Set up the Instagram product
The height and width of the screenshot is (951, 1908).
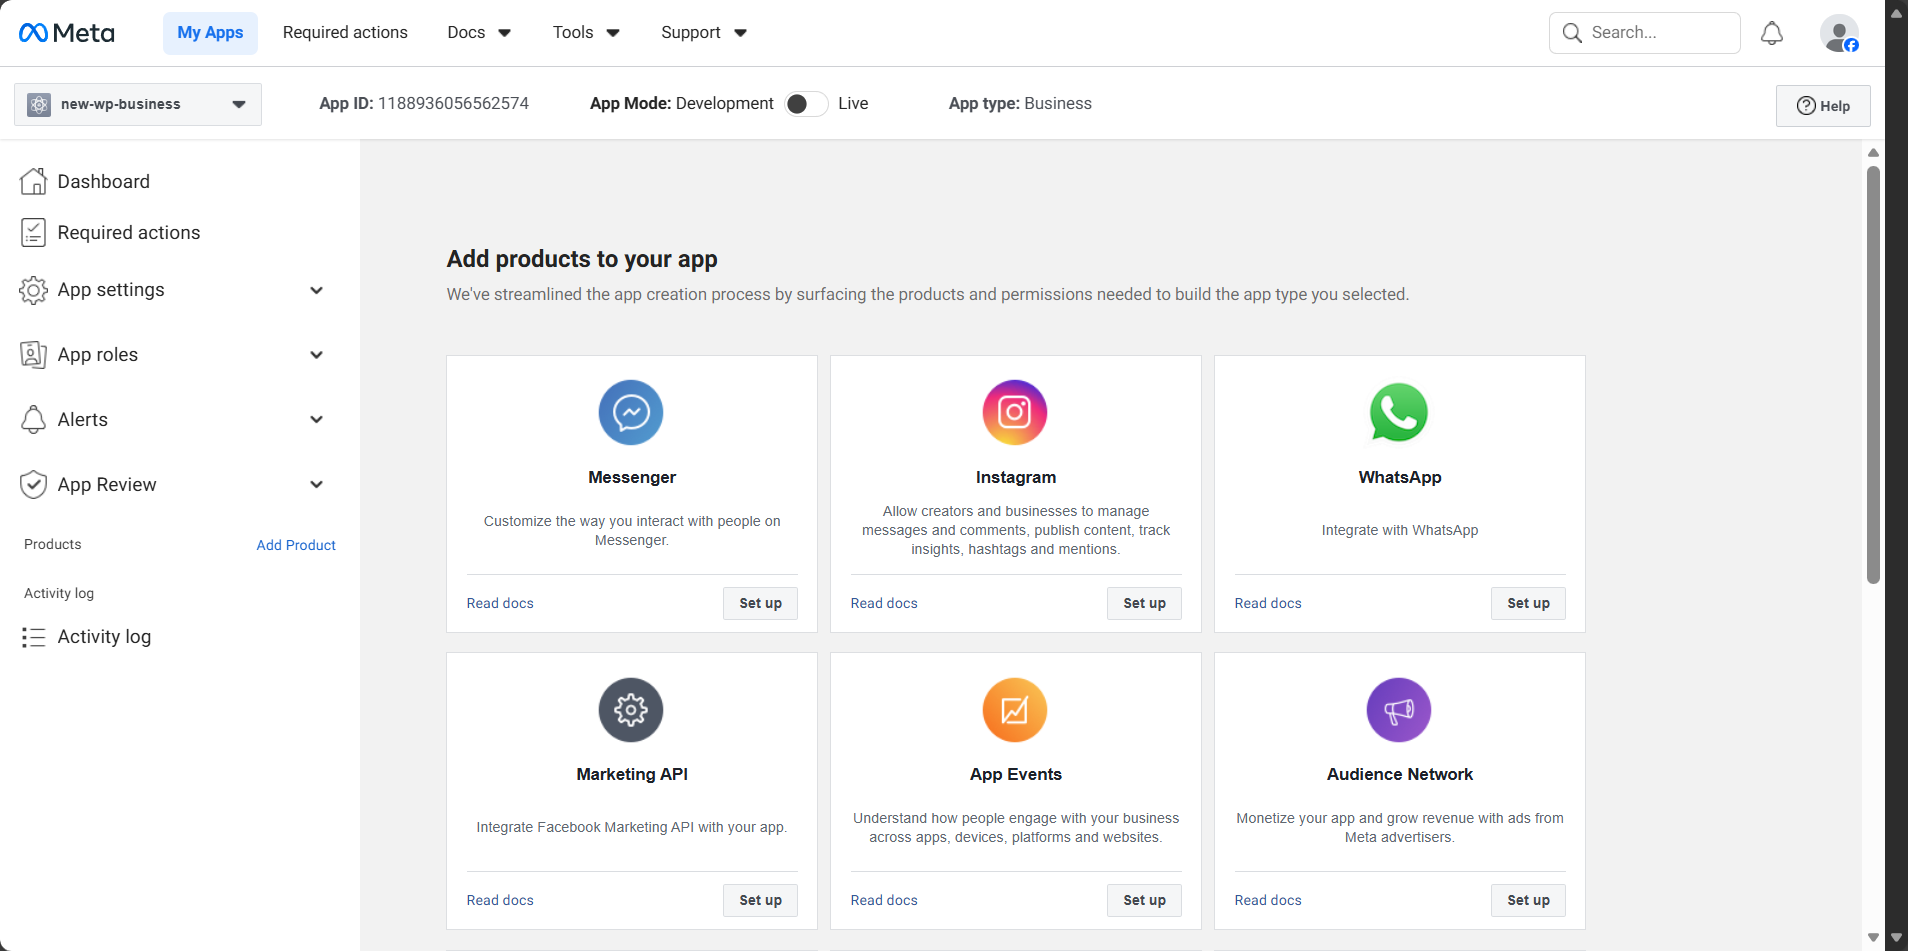pyautogui.click(x=1144, y=603)
